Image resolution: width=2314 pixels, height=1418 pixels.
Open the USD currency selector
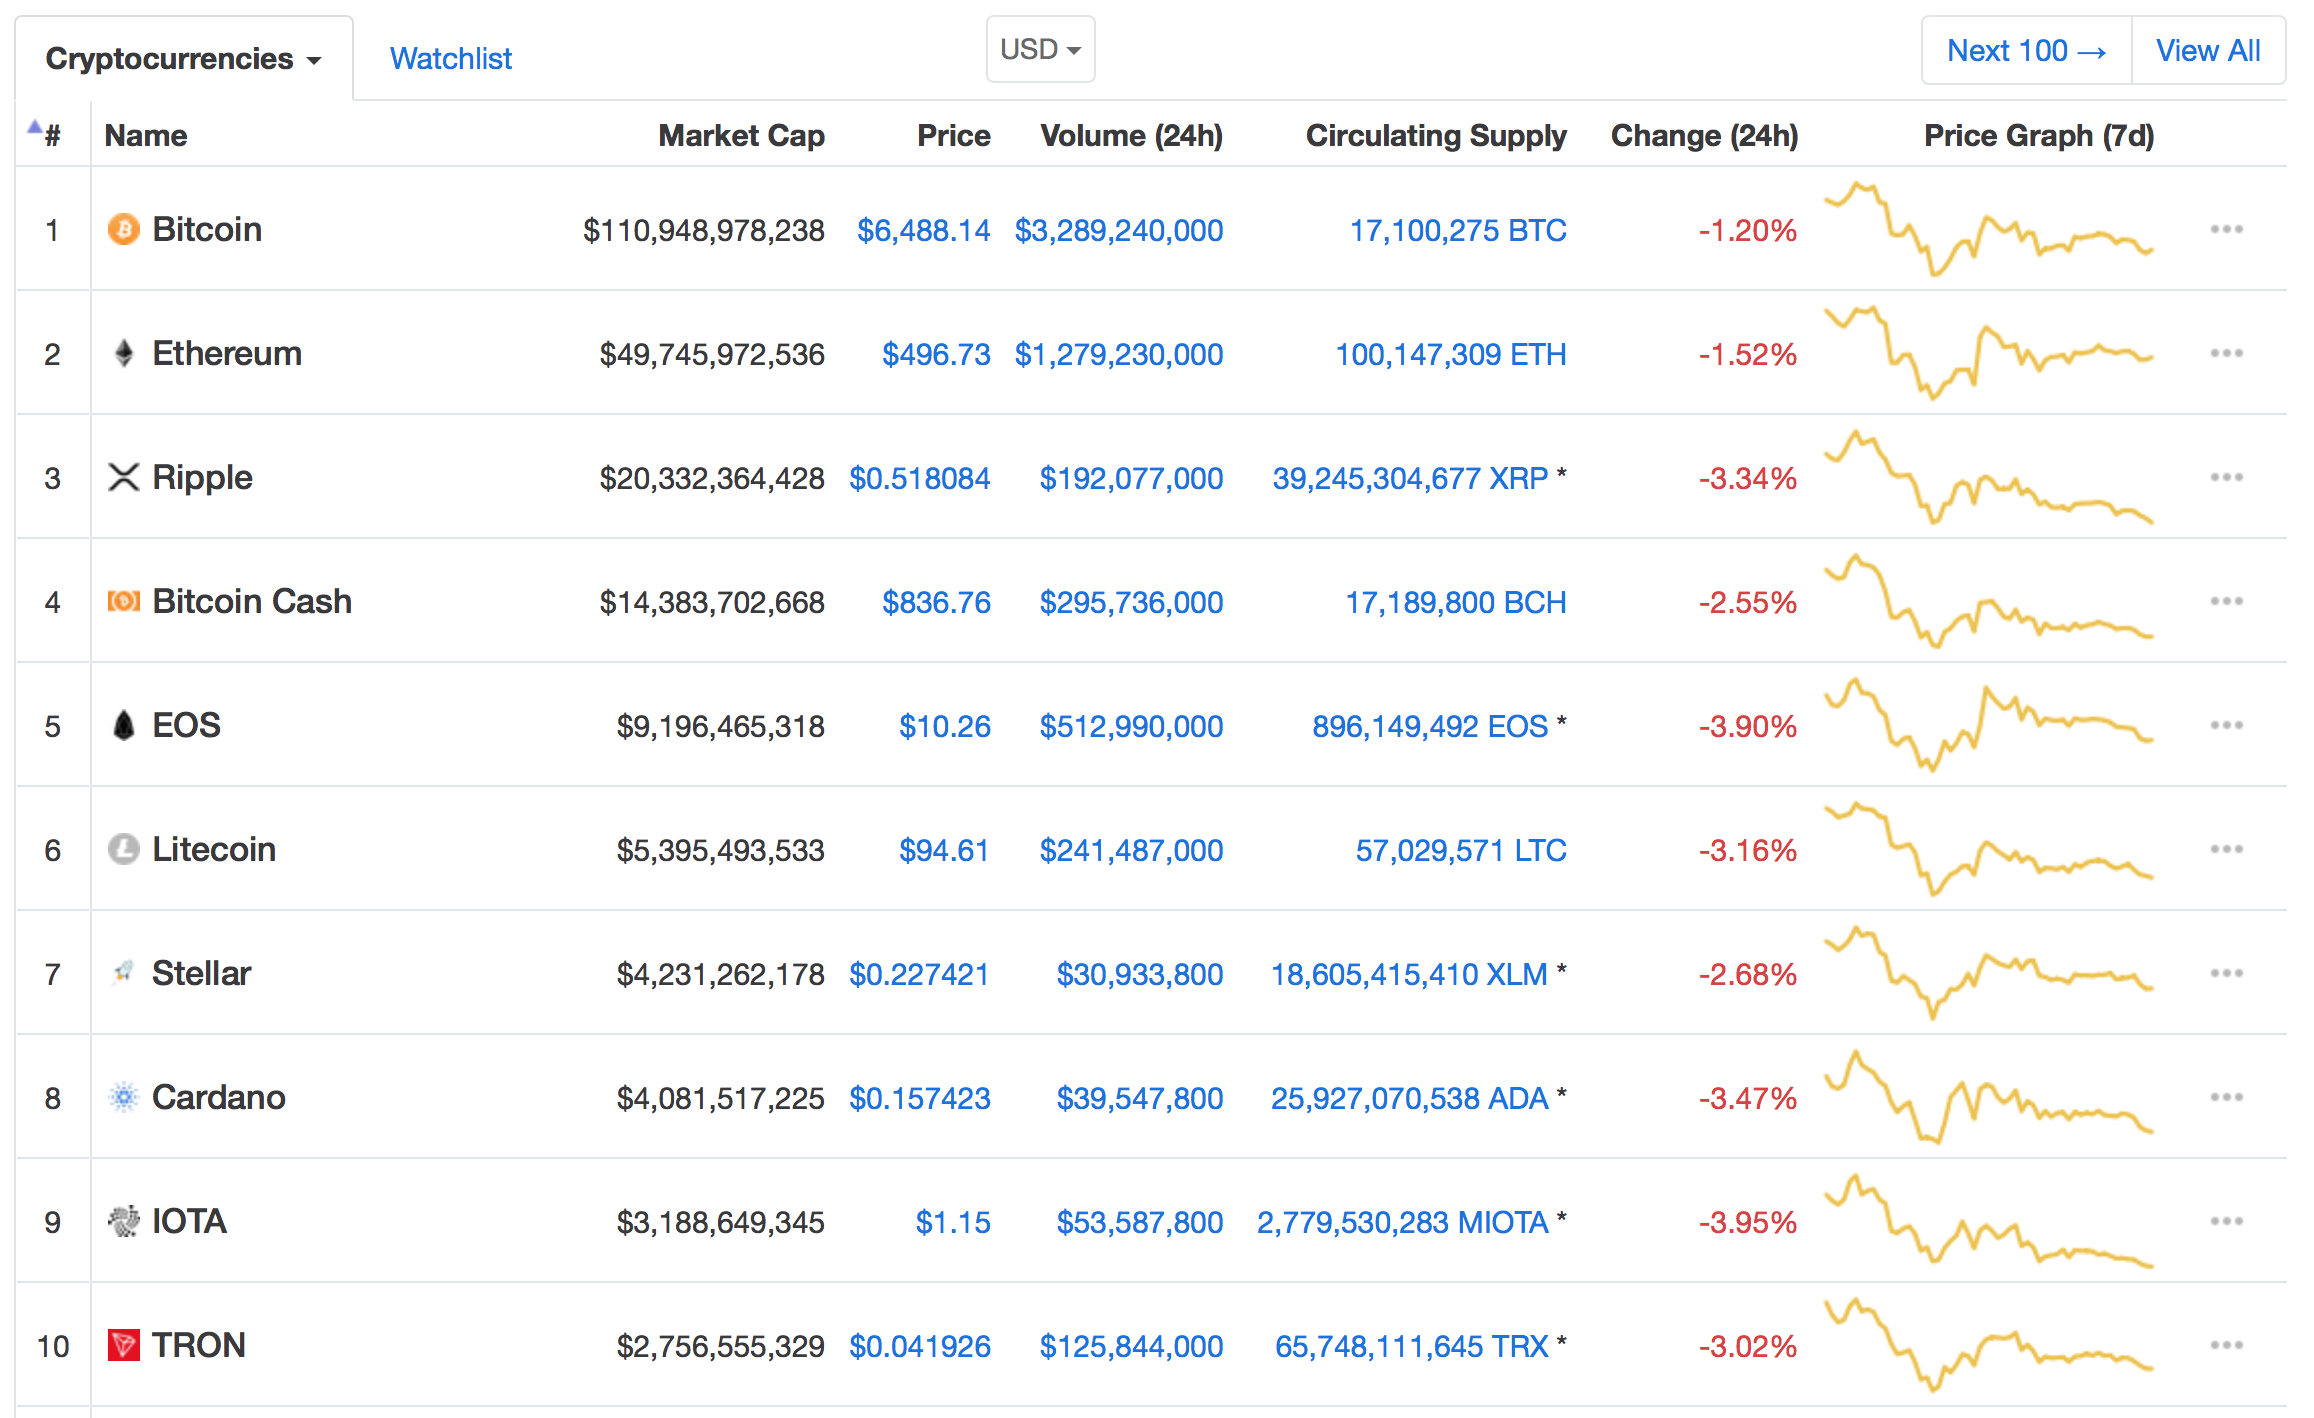(x=1040, y=49)
